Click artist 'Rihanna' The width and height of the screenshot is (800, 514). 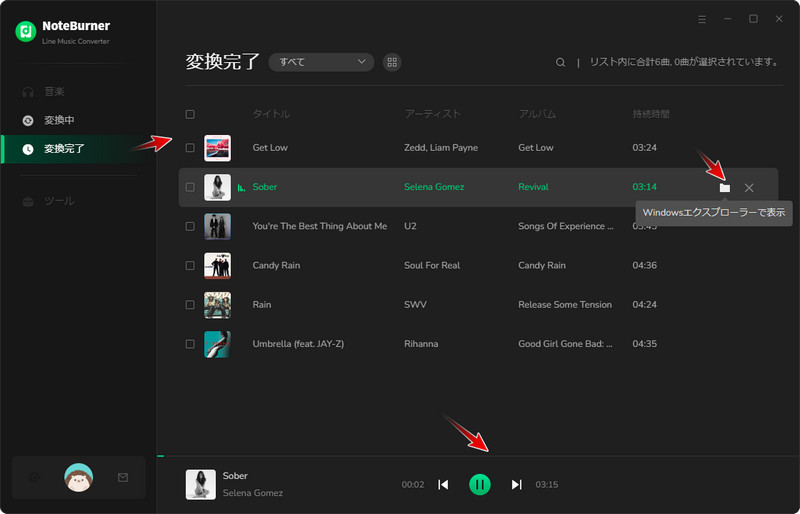coord(421,344)
